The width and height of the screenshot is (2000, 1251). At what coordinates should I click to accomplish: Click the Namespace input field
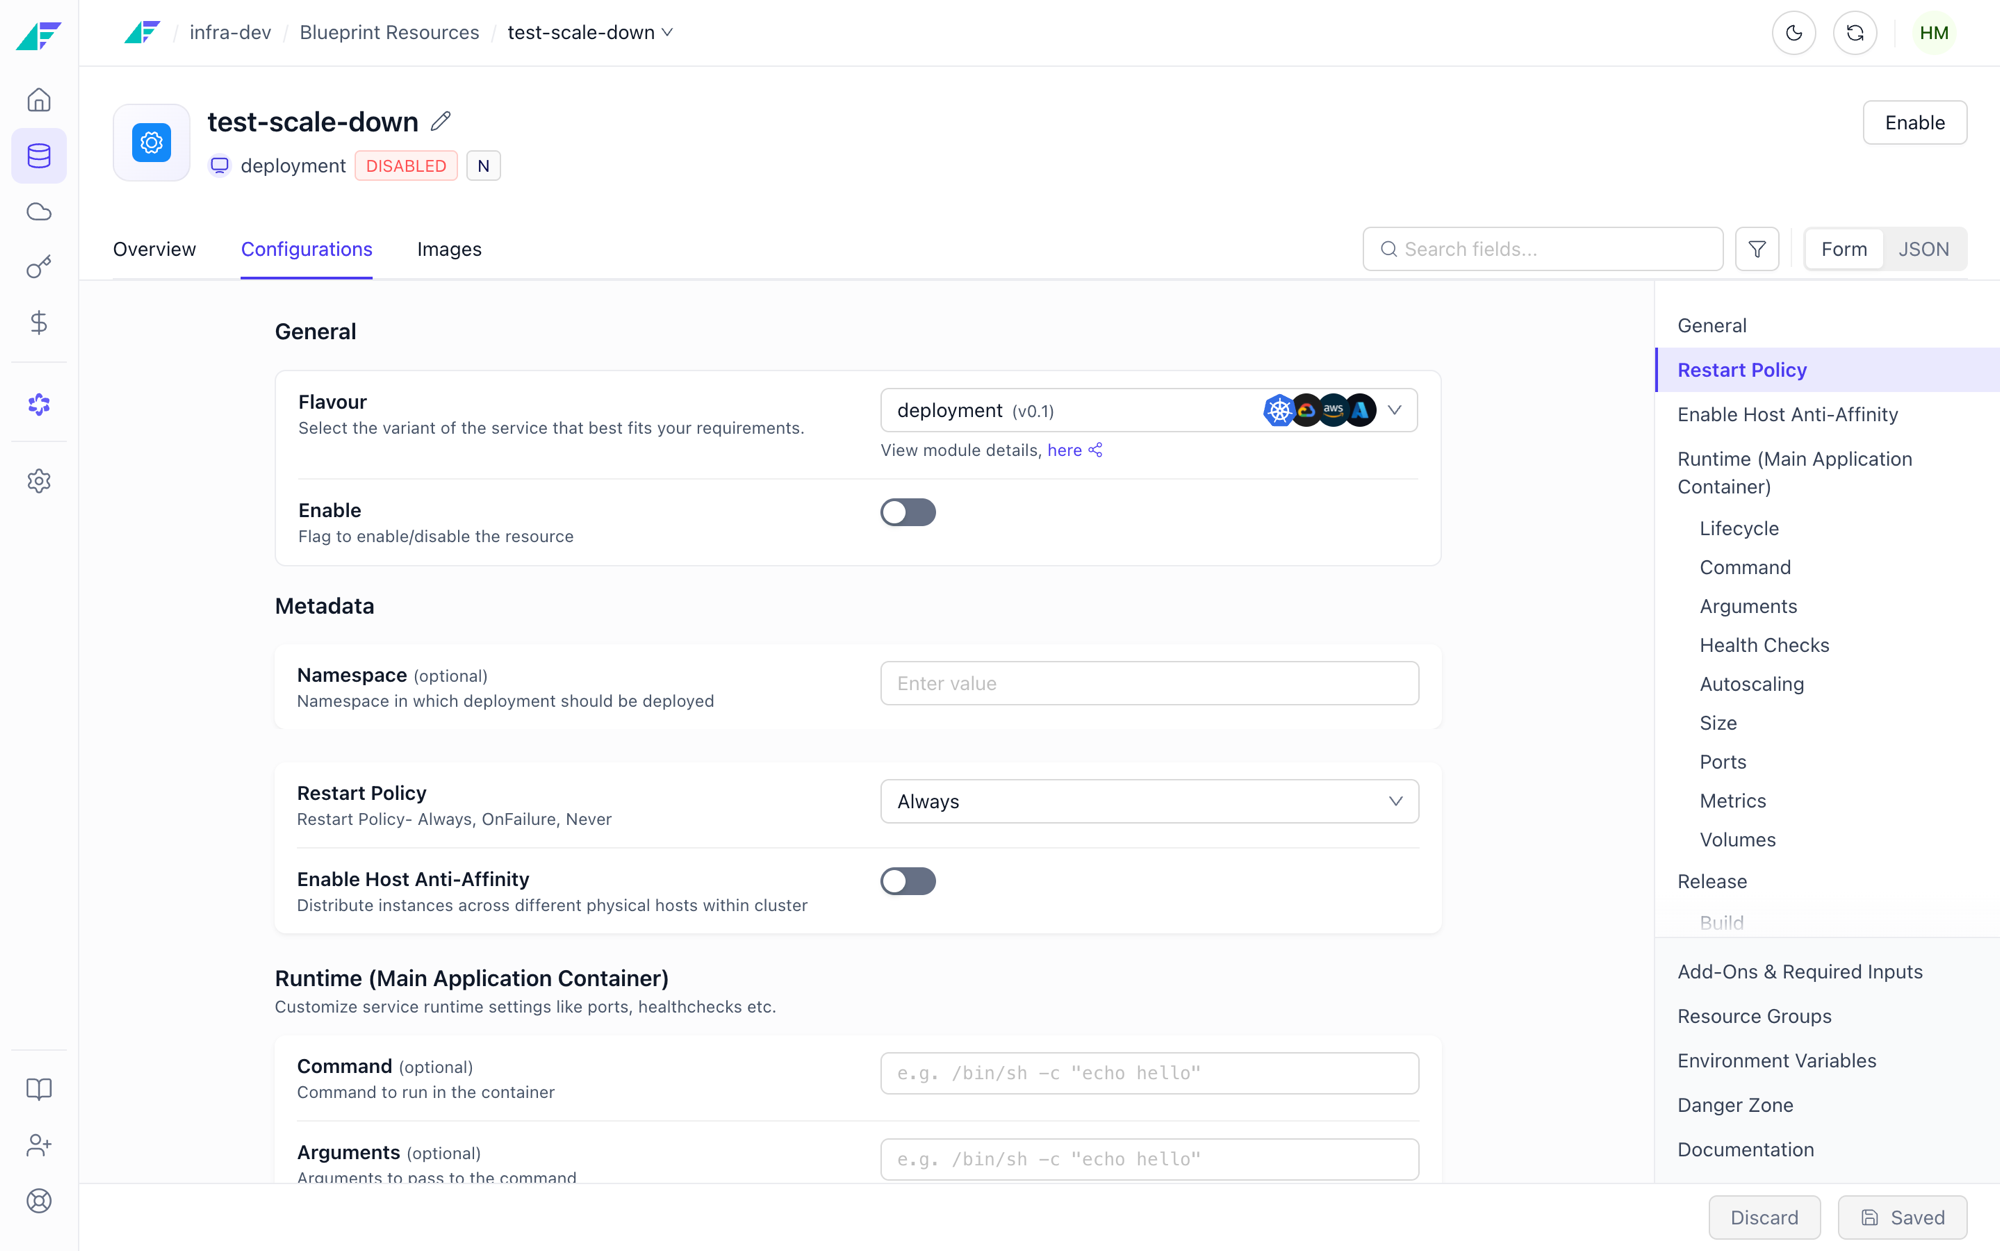[x=1149, y=683]
